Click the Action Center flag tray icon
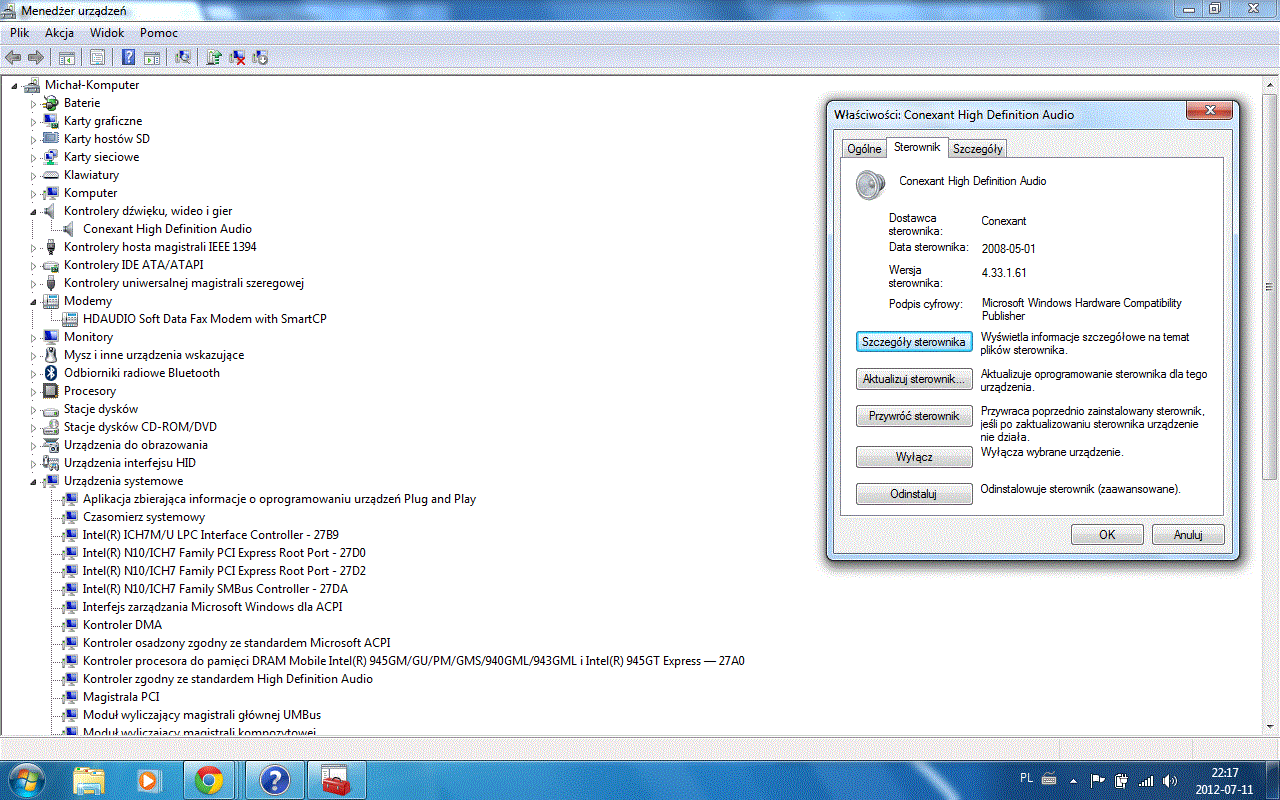Screen dimensions: 1280x800 coord(1098,780)
